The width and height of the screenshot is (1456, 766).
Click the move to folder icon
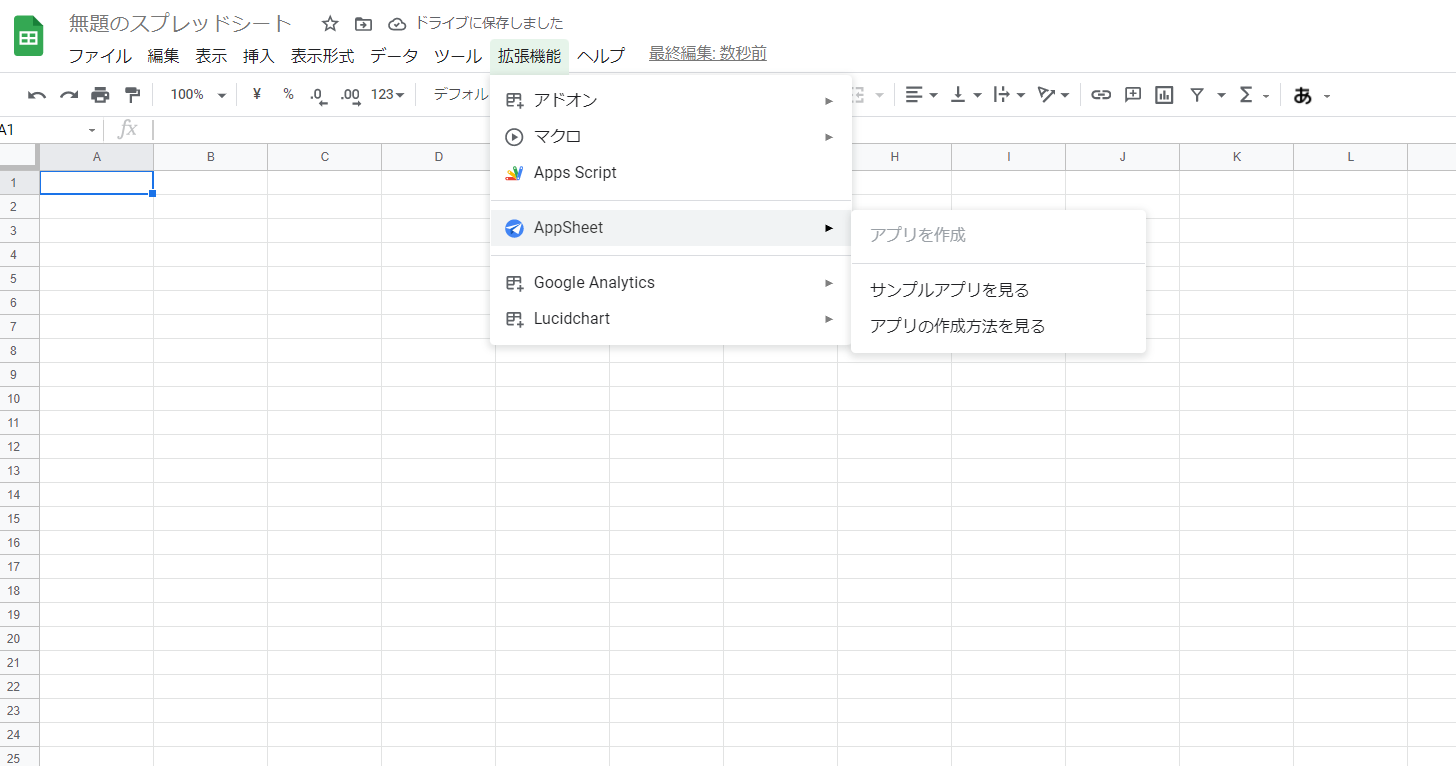pos(363,23)
